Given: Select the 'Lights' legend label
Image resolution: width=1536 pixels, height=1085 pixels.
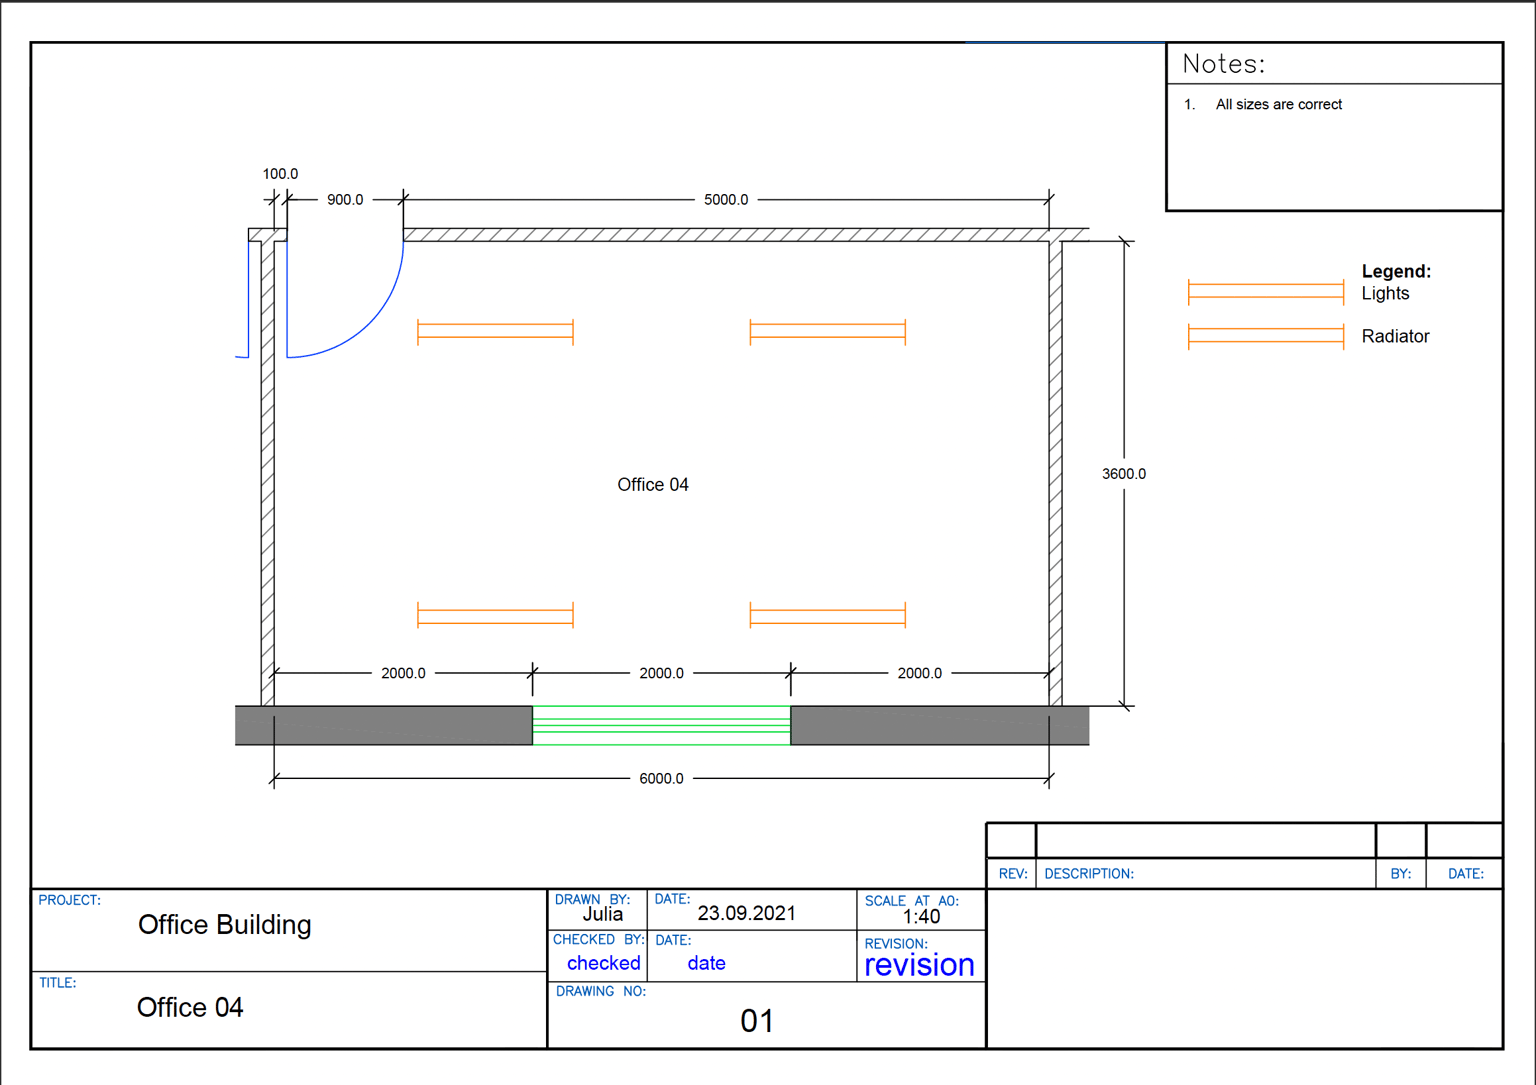Looking at the screenshot, I should 1385,294.
